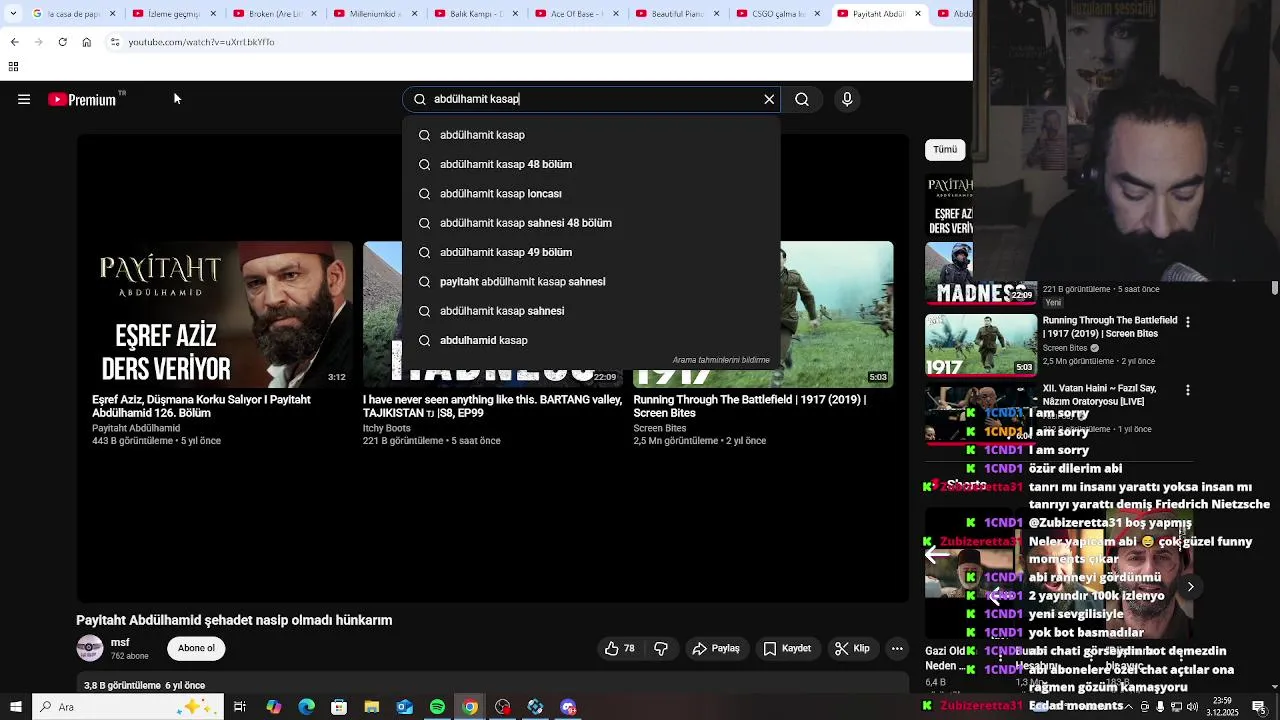
Task: Open sidebar 1917 video thumbnail
Action: click(981, 345)
